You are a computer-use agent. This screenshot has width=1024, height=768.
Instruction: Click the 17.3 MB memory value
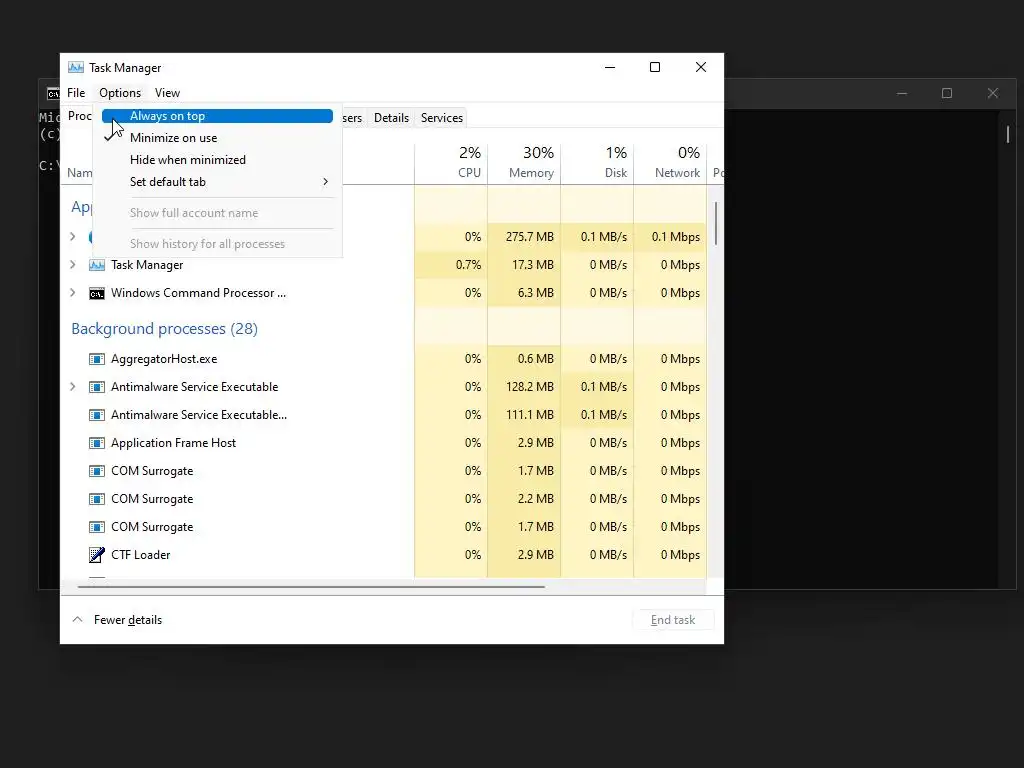[533, 265]
